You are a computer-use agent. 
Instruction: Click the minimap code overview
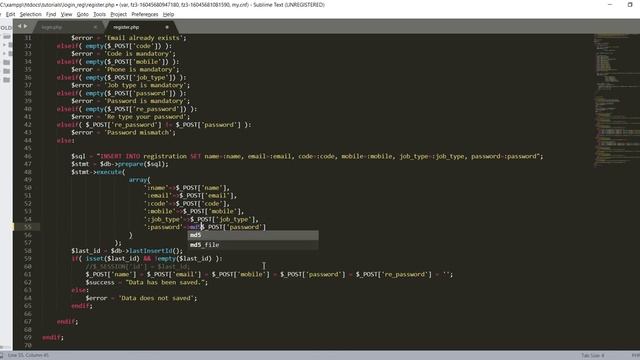point(616,100)
